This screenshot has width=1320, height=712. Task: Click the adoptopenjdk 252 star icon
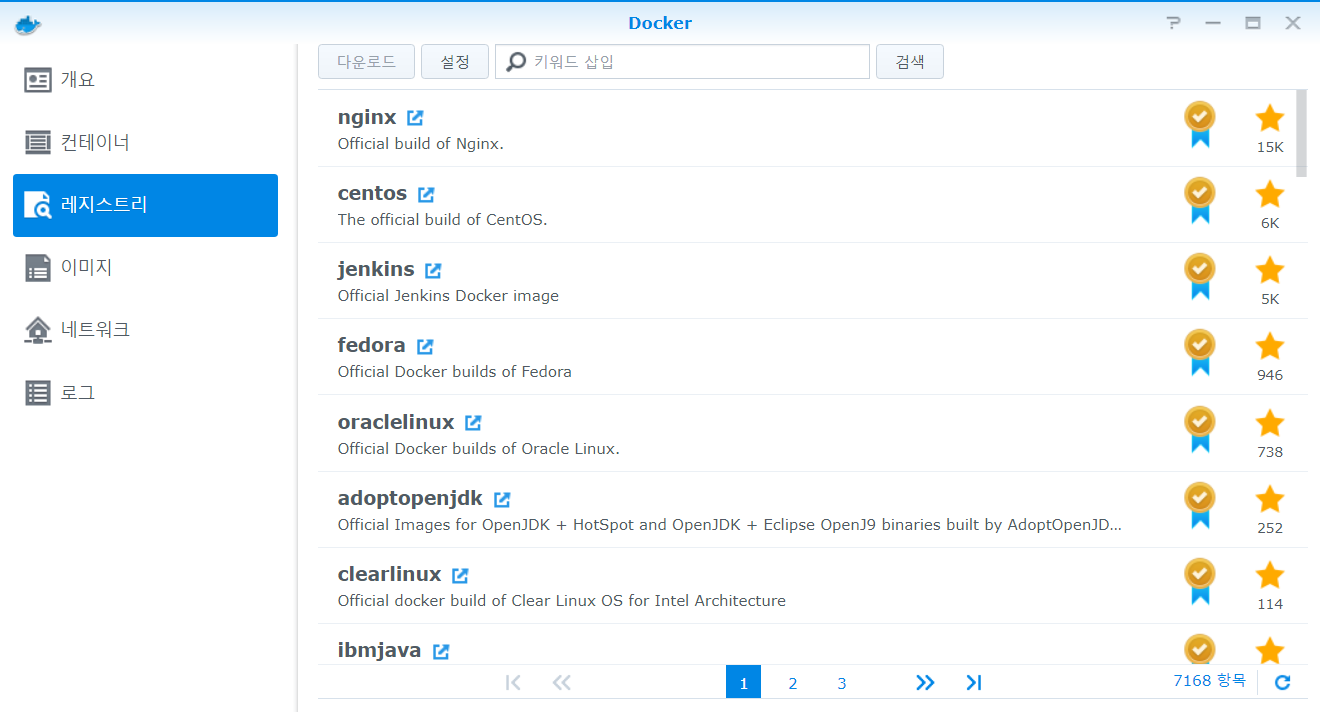pyautogui.click(x=1270, y=499)
